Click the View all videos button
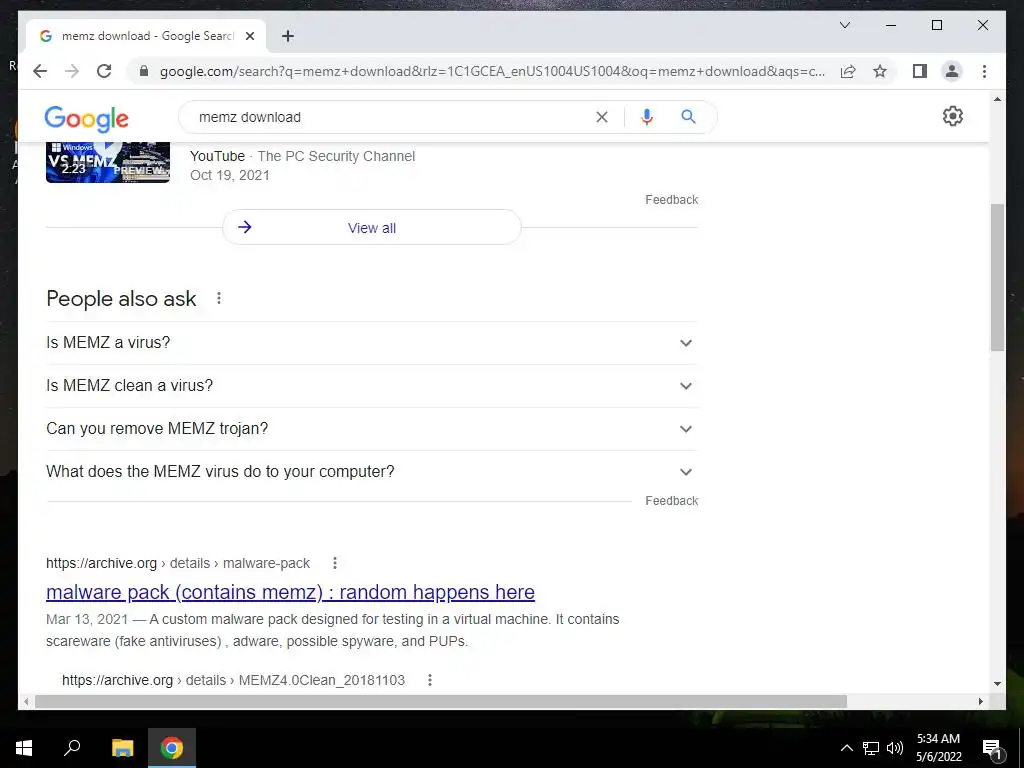The width and height of the screenshot is (1024, 768). 372,227
